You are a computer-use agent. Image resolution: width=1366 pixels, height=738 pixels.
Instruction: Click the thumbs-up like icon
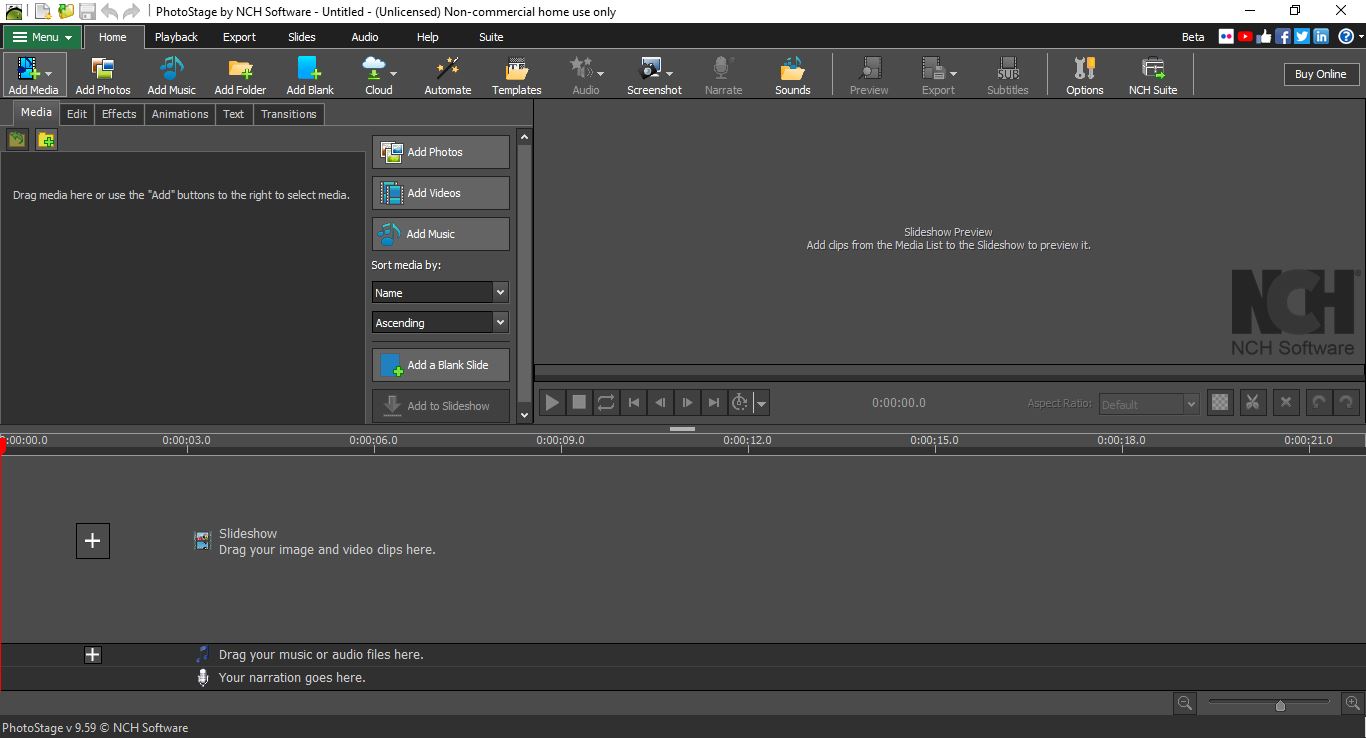pyautogui.click(x=1264, y=37)
